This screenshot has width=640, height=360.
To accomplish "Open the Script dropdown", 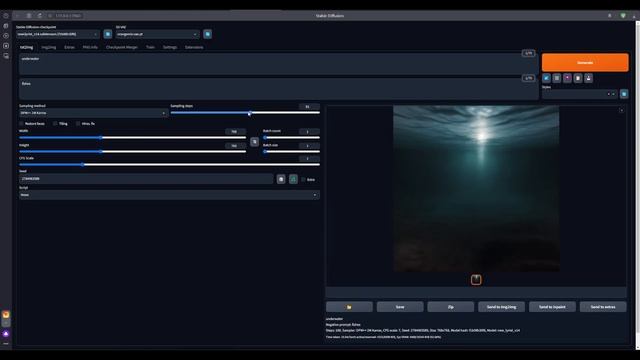I will pyautogui.click(x=169, y=195).
